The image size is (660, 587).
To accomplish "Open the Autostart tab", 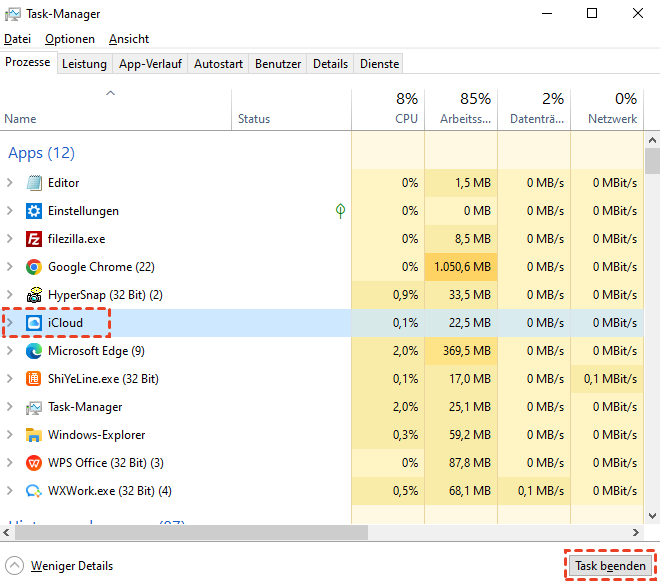I will point(218,63).
